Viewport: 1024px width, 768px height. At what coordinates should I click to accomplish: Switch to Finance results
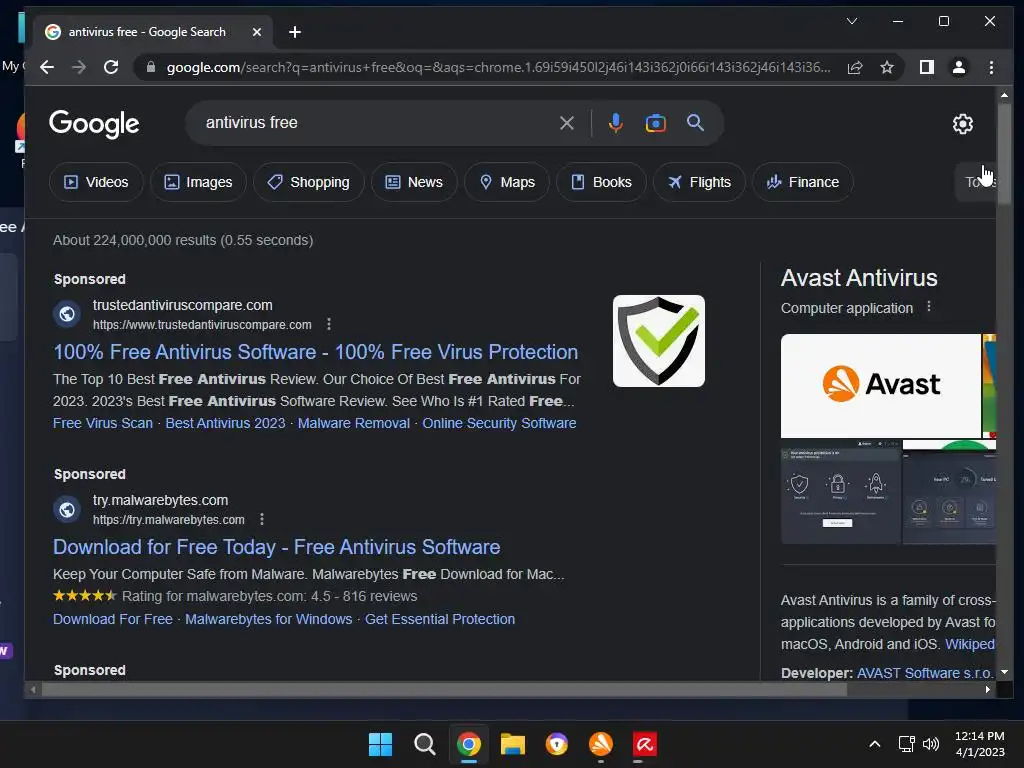(803, 182)
